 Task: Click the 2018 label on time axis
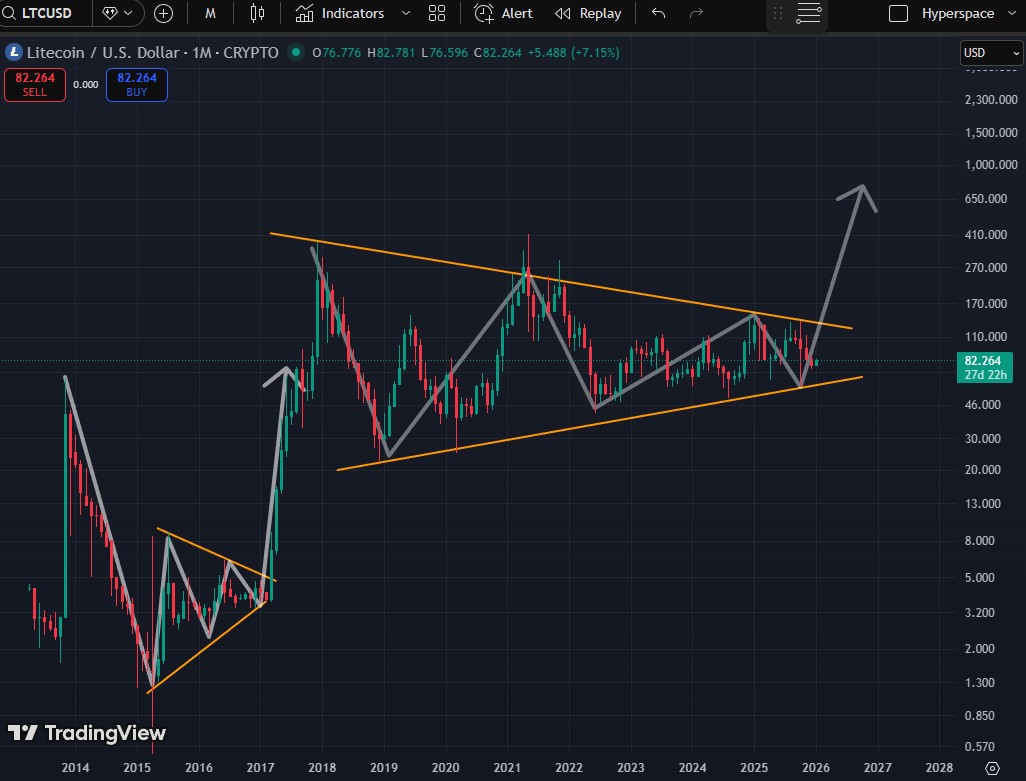[322, 767]
